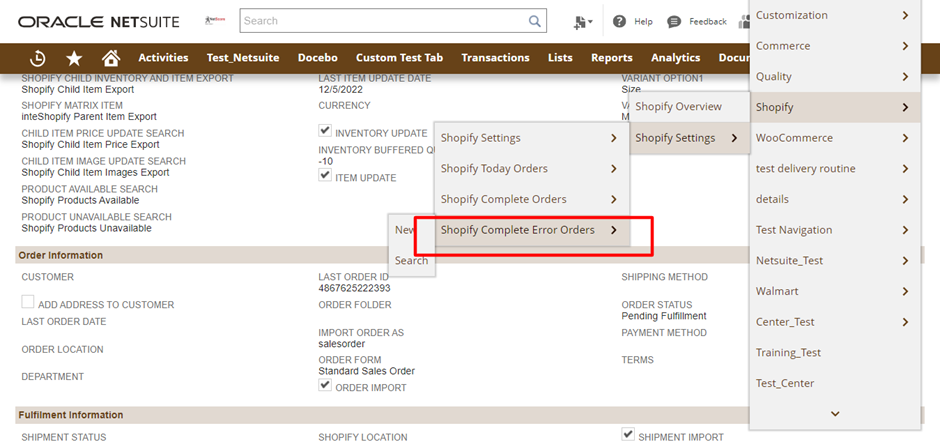Click the Standard Sales Order value
This screenshot has width=940, height=442.
(366, 371)
